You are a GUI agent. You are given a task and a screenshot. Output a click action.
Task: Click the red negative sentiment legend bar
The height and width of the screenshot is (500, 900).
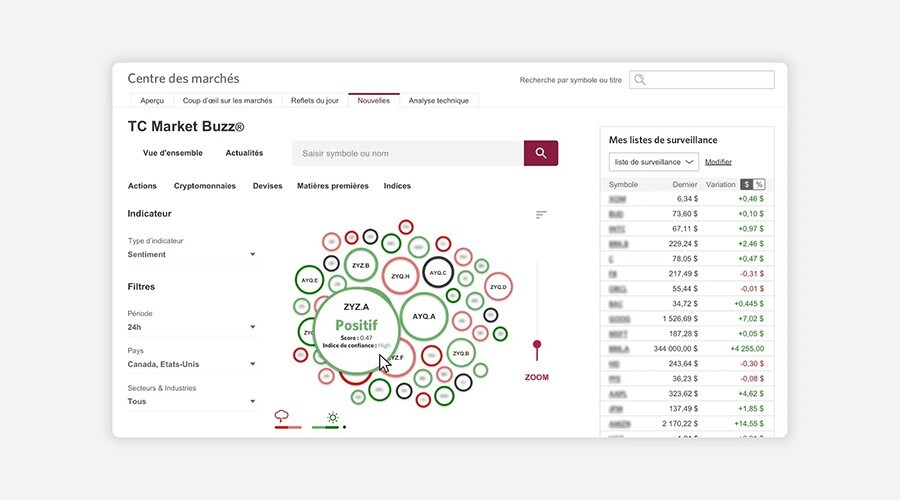coord(288,427)
